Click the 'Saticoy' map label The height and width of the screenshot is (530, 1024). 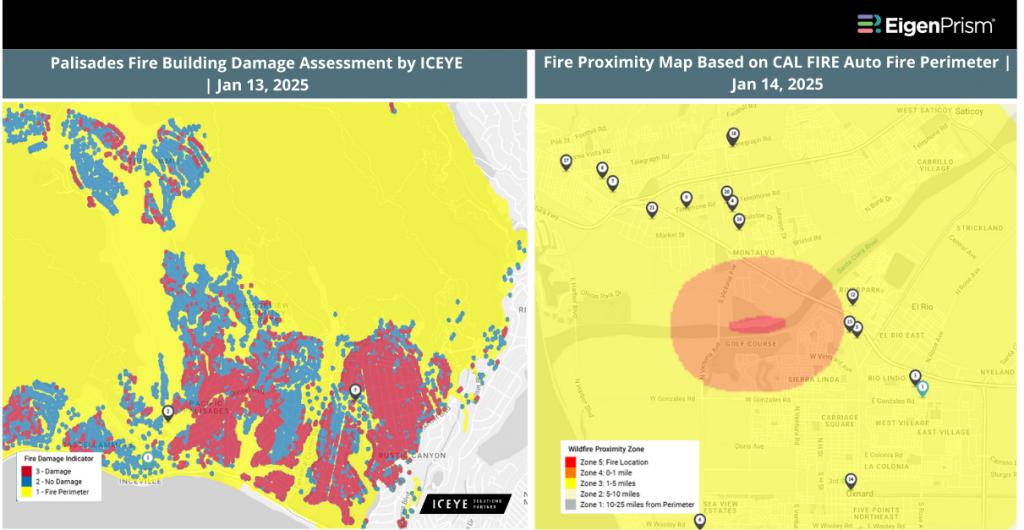click(969, 112)
